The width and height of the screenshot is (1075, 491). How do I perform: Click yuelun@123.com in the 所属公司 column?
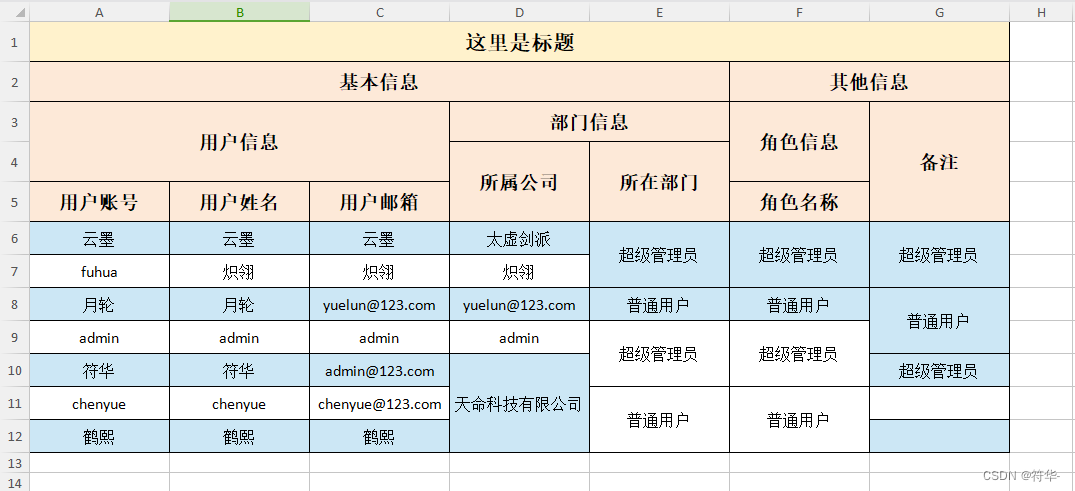click(519, 304)
